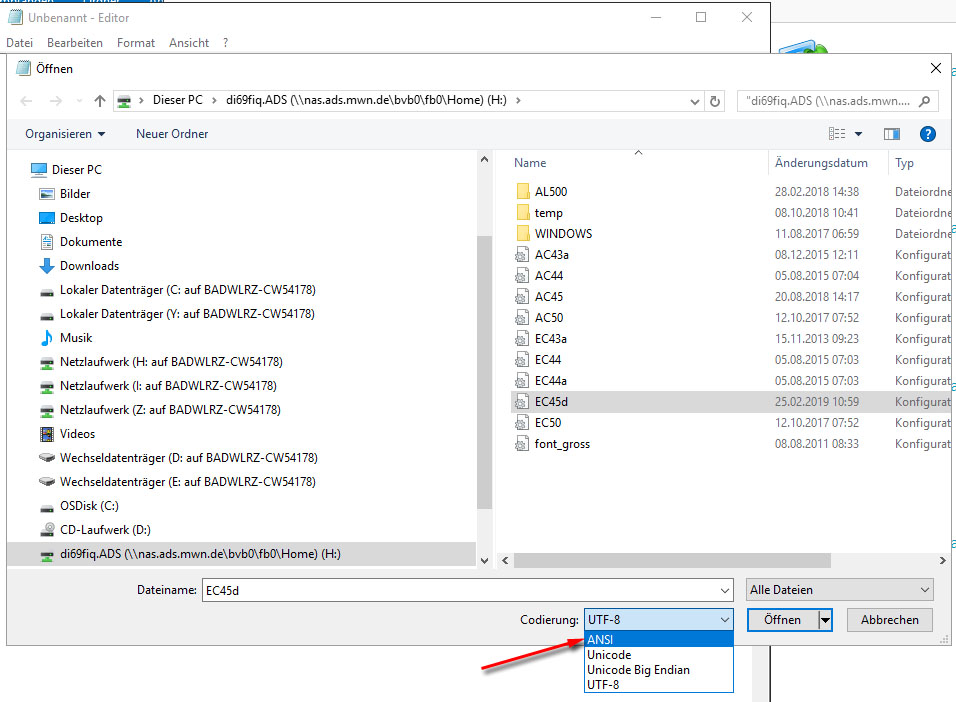Choose Unicode Big Endian encoding option
This screenshot has width=956, height=702.
[638, 670]
